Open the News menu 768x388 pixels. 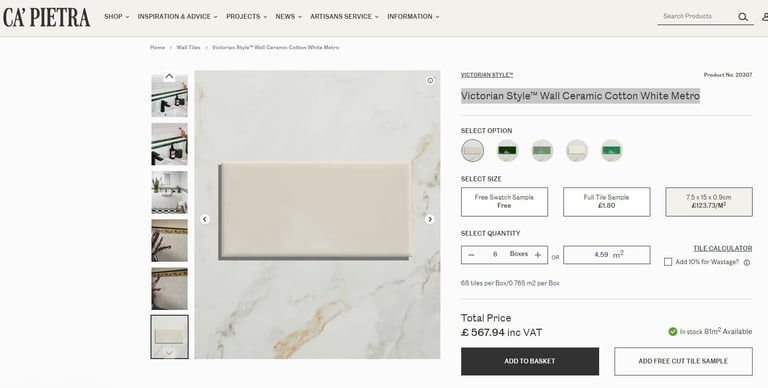288,17
